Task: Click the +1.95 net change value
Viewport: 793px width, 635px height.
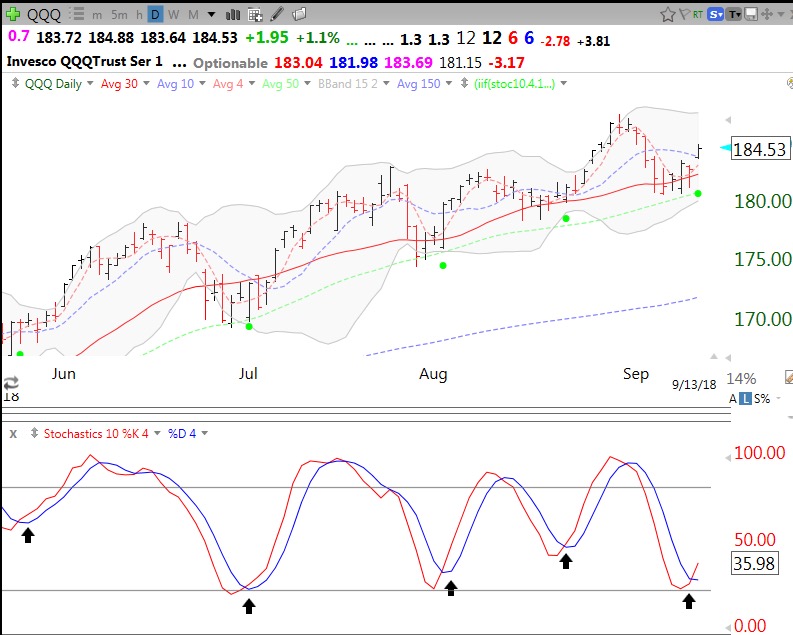Action: pos(267,37)
